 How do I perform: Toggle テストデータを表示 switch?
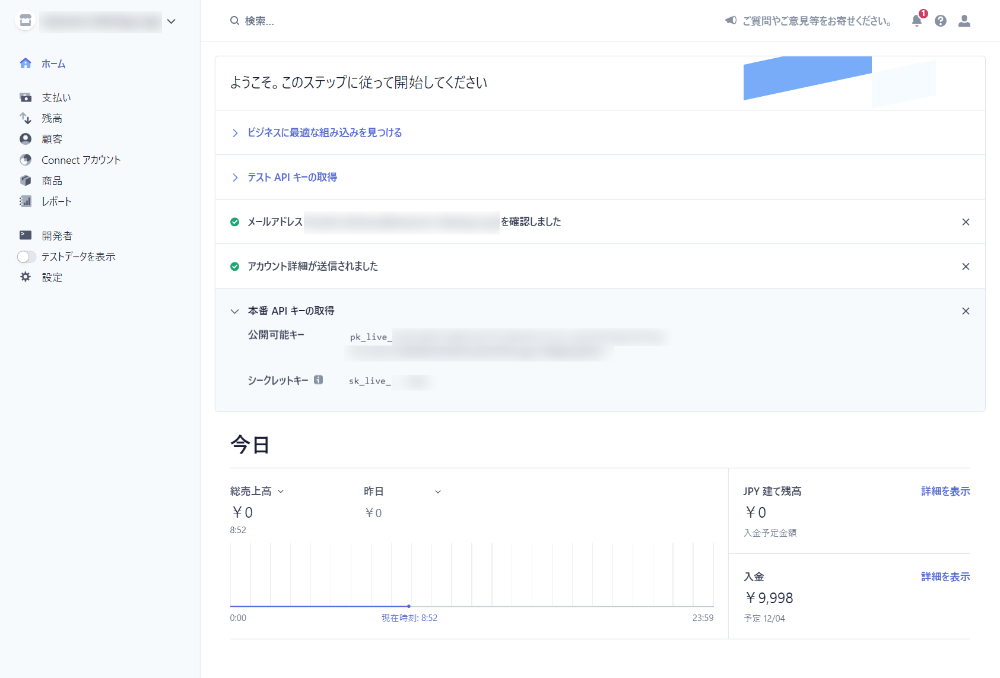(26, 257)
